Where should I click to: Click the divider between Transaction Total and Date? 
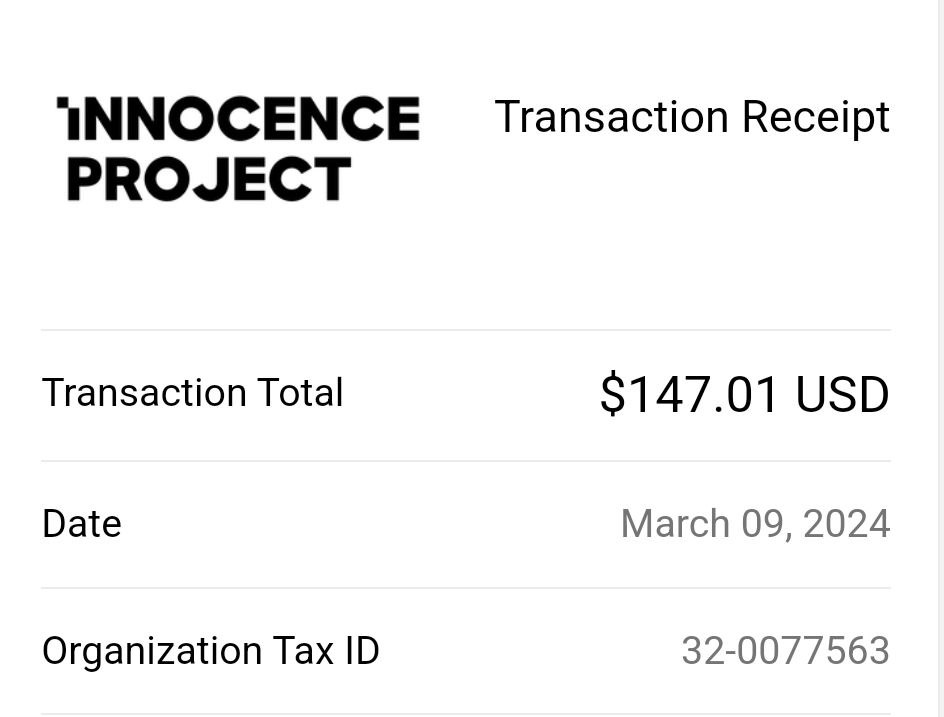tap(466, 461)
